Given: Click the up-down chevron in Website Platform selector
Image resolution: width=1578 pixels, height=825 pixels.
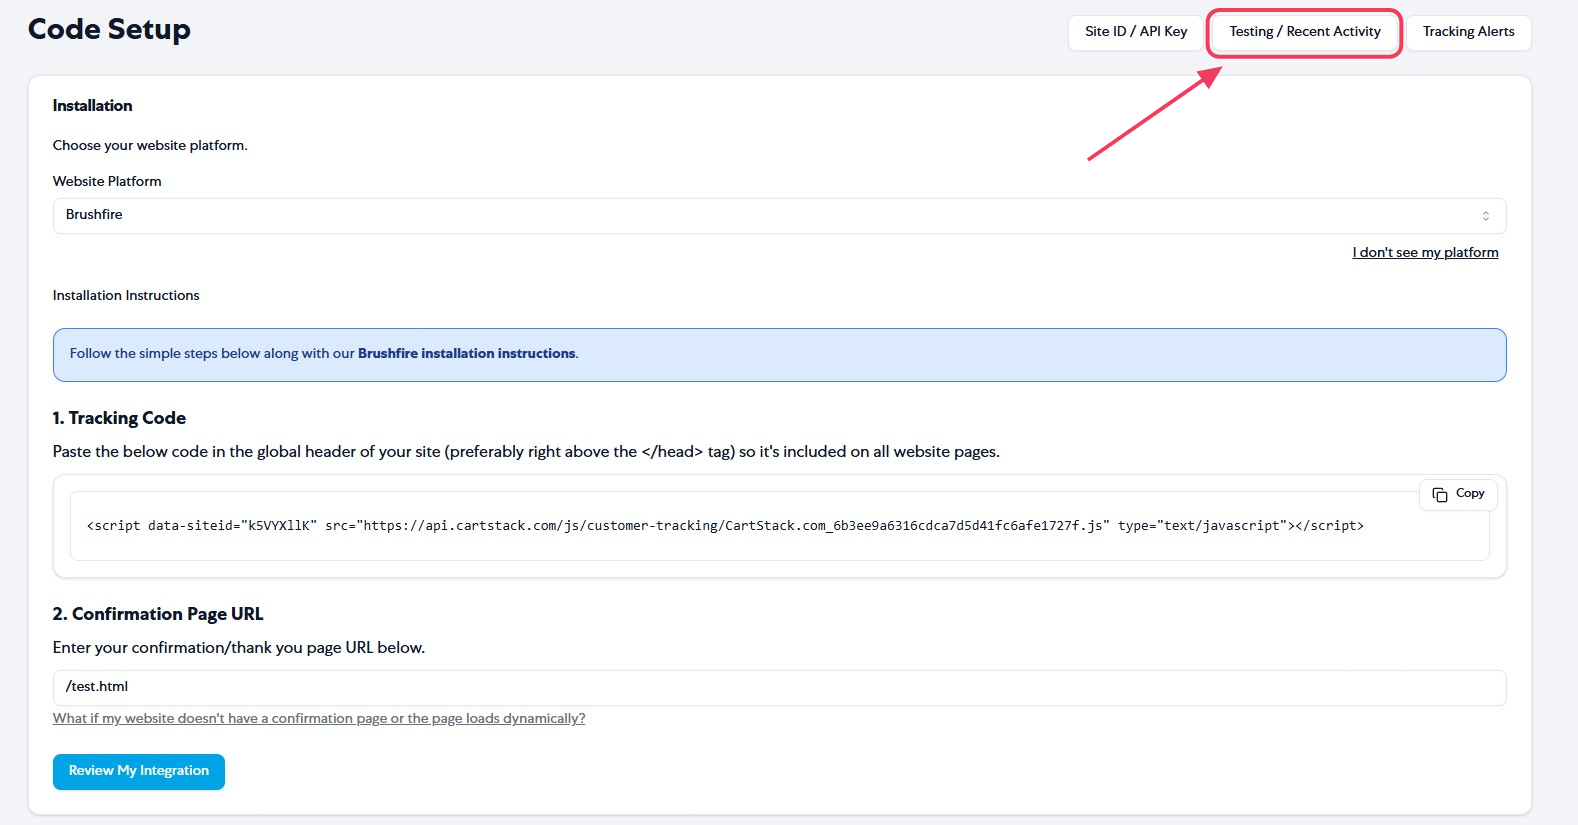Looking at the screenshot, I should click(x=1486, y=216).
